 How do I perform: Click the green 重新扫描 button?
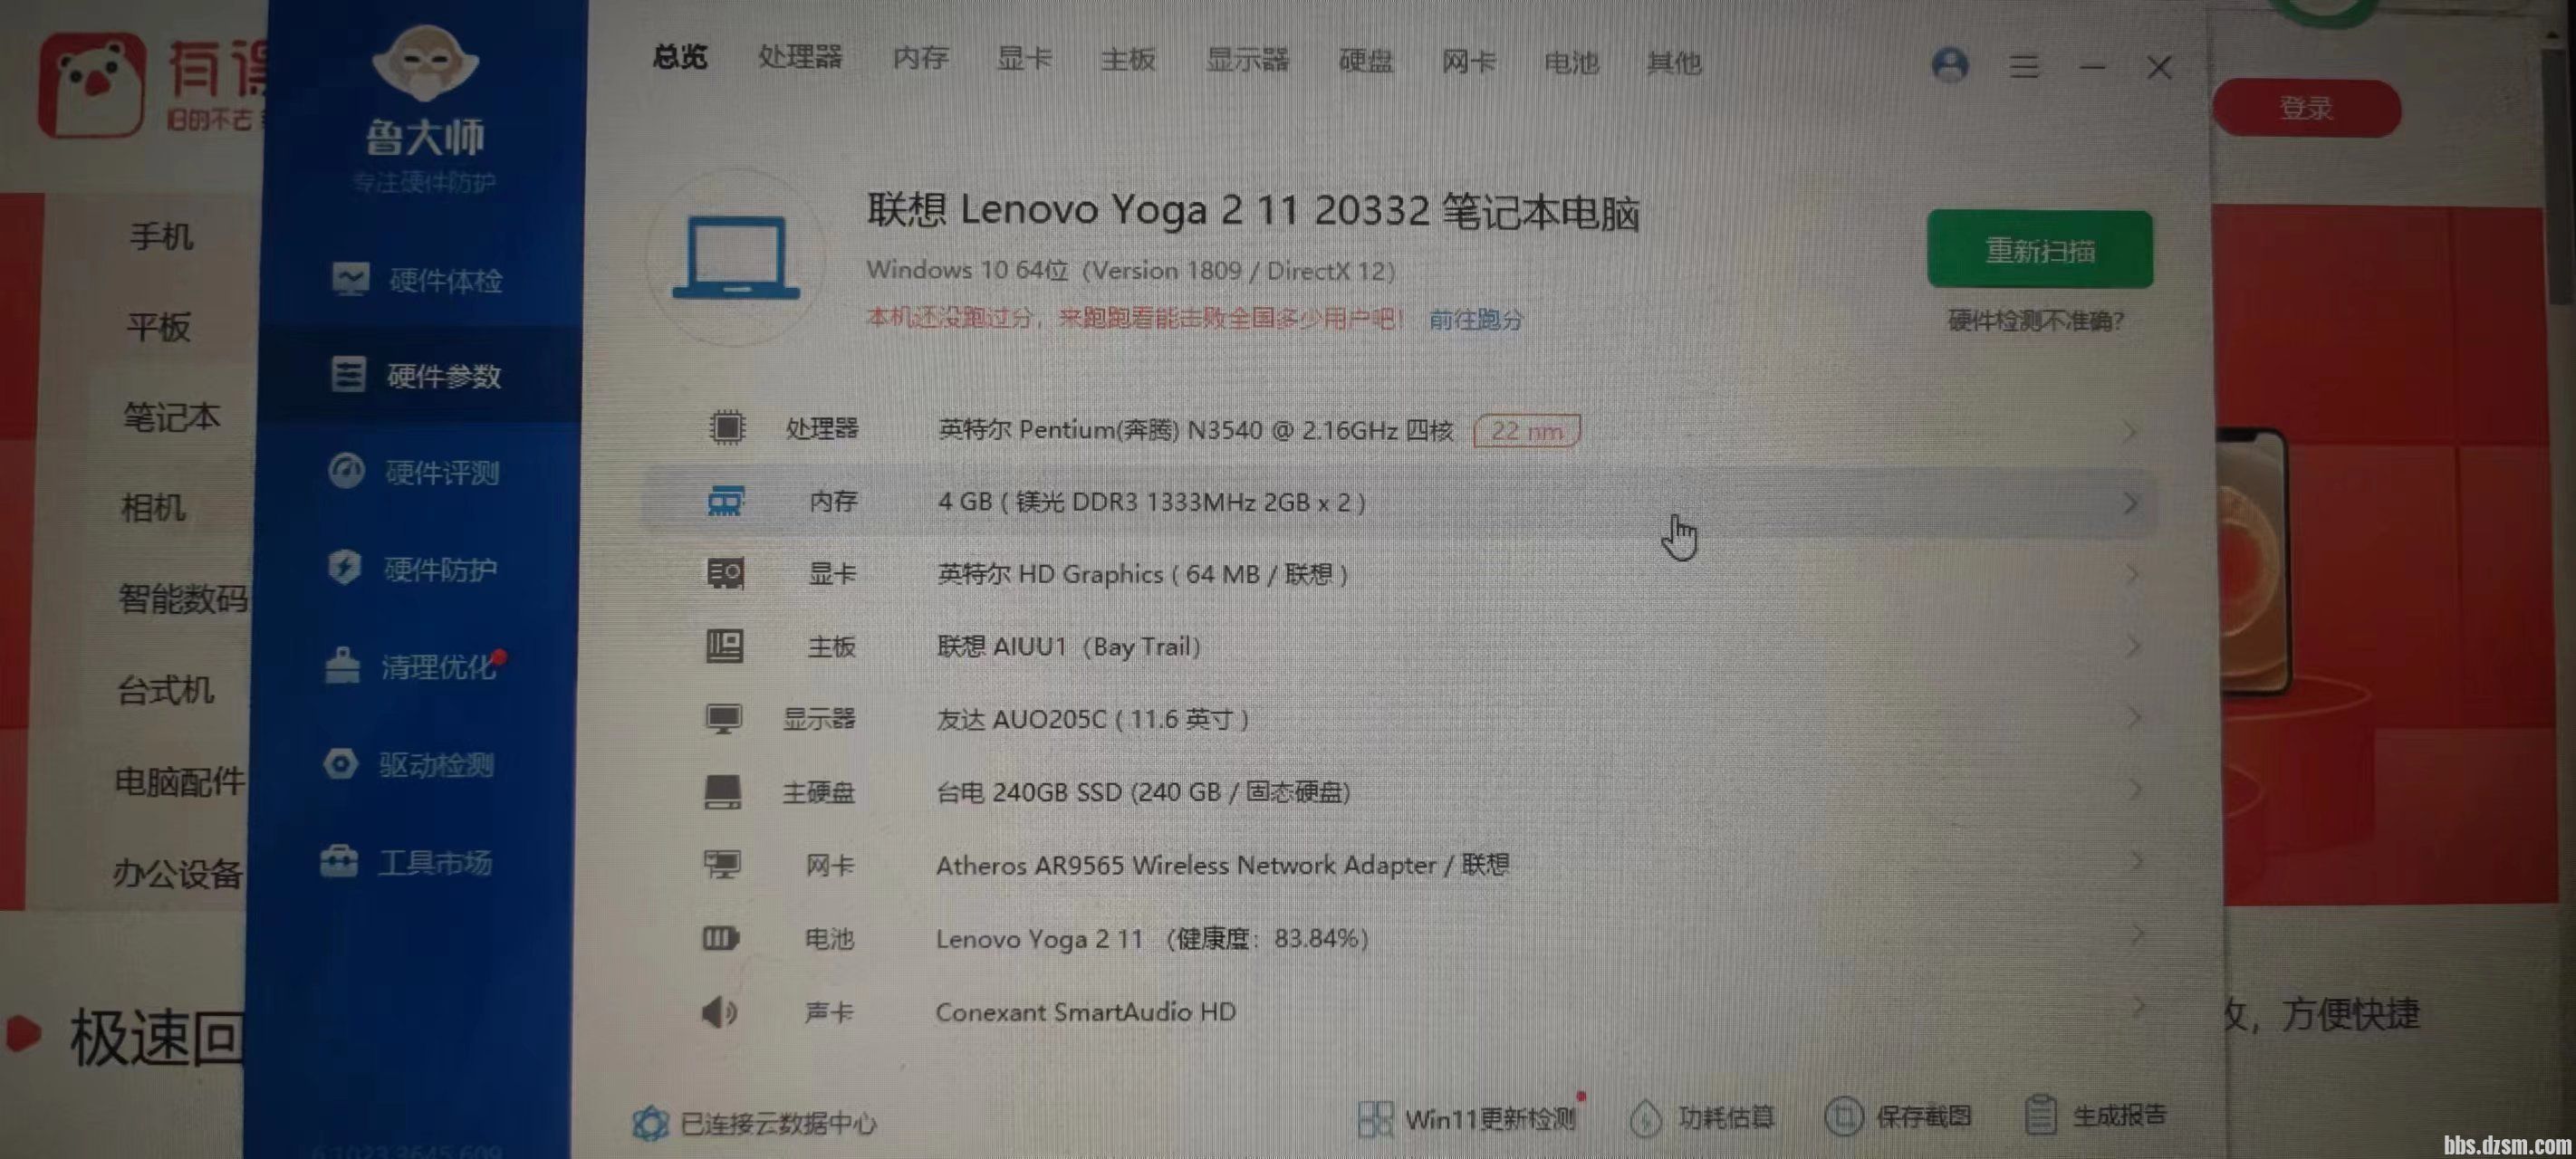pos(2040,250)
